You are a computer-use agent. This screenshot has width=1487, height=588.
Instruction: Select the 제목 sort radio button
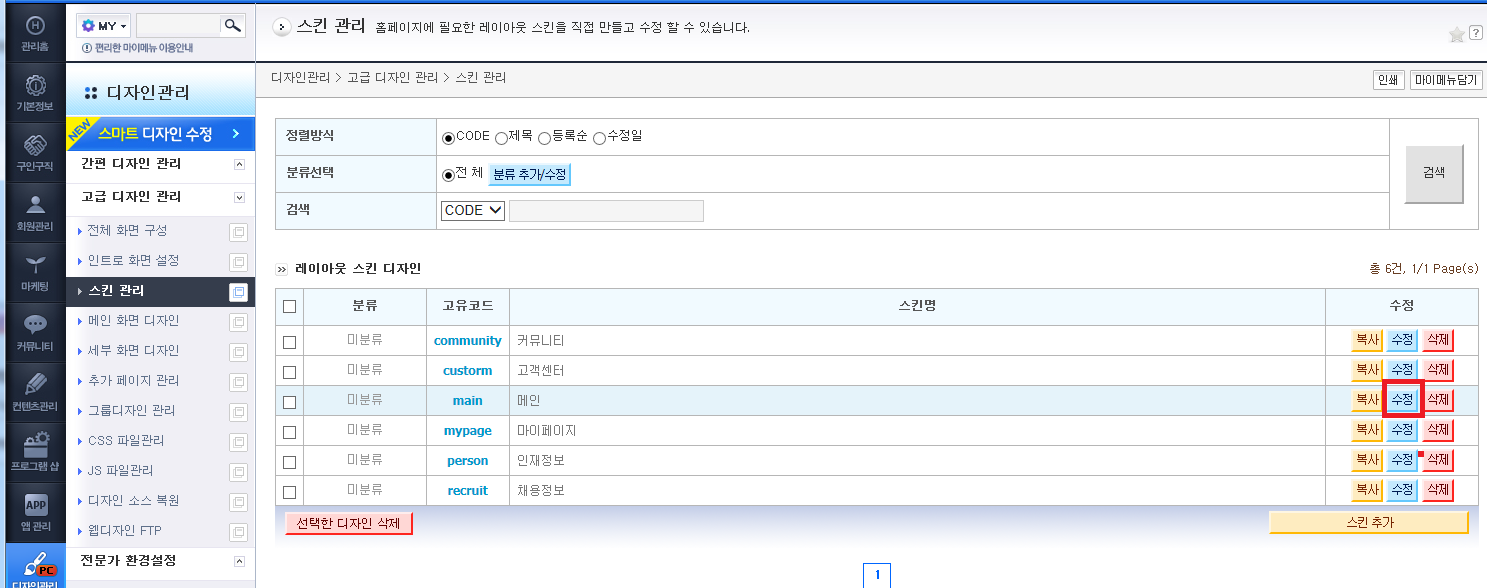click(502, 138)
